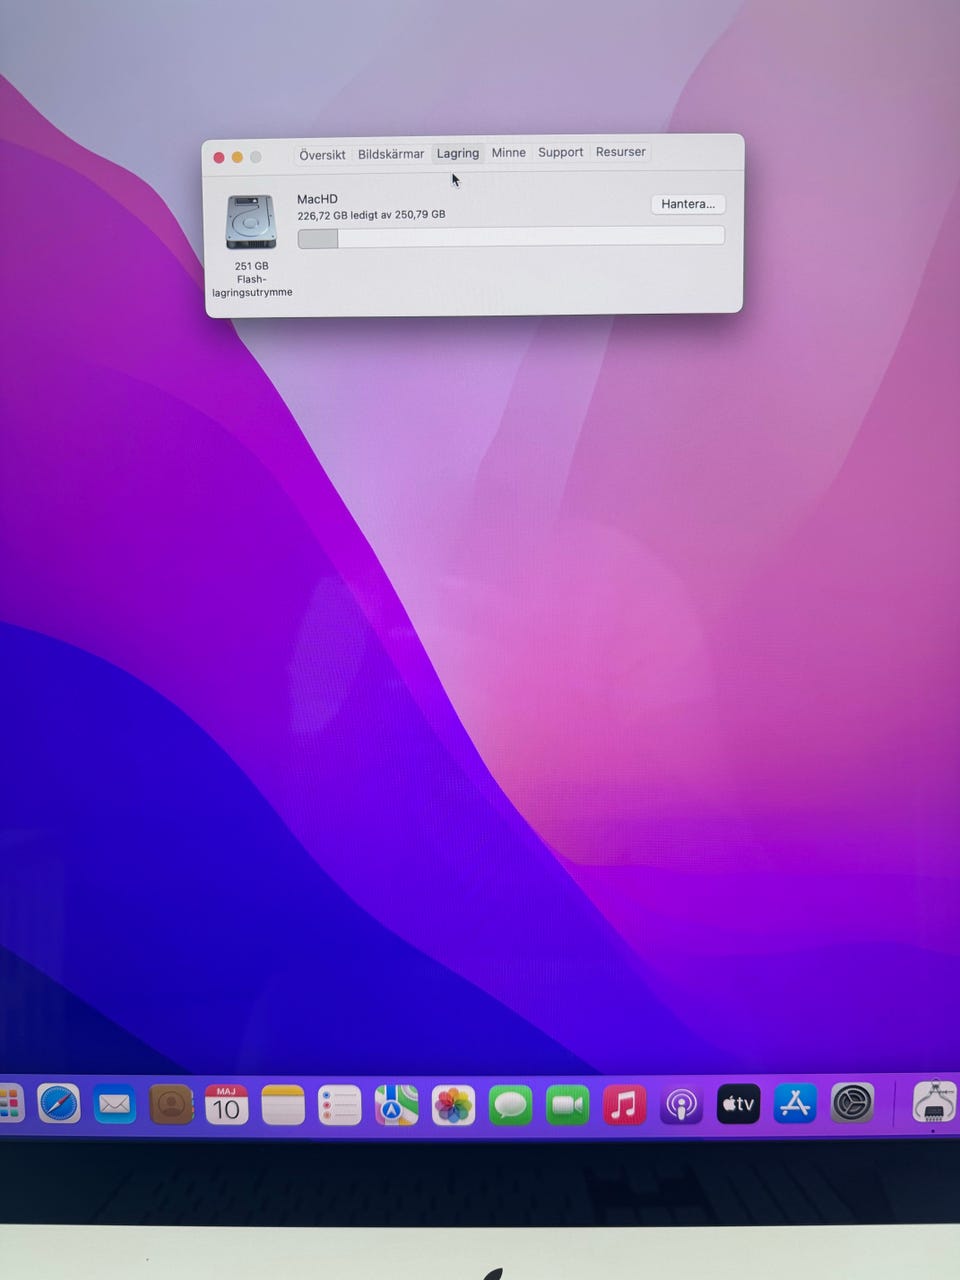Launch Reminders from the Dock
The height and width of the screenshot is (1280, 960).
point(340,1105)
